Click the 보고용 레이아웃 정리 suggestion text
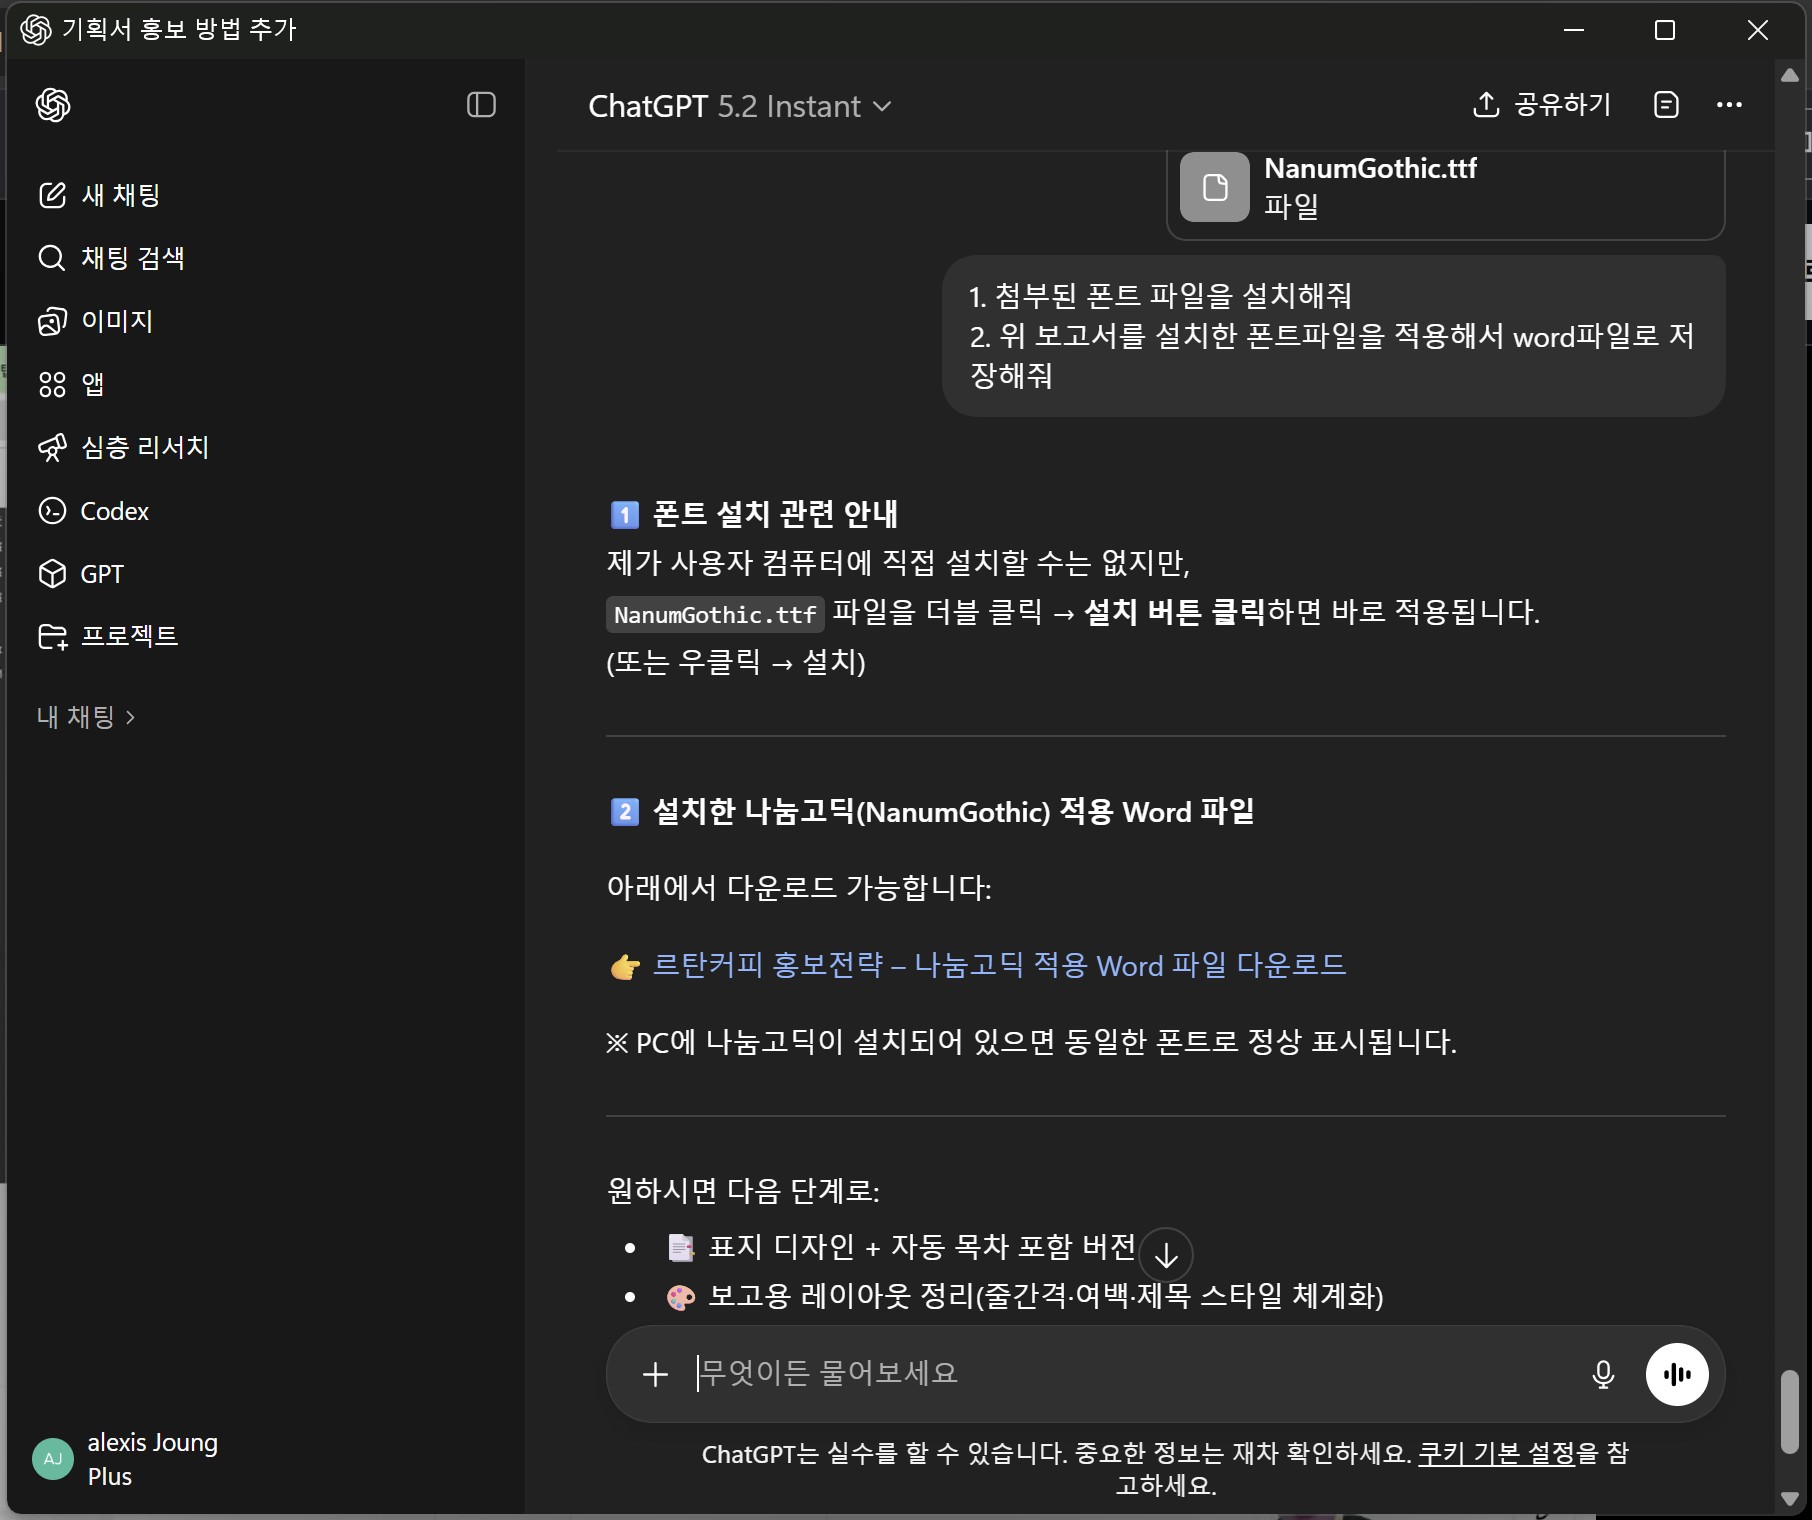This screenshot has width=1812, height=1520. click(1046, 1296)
